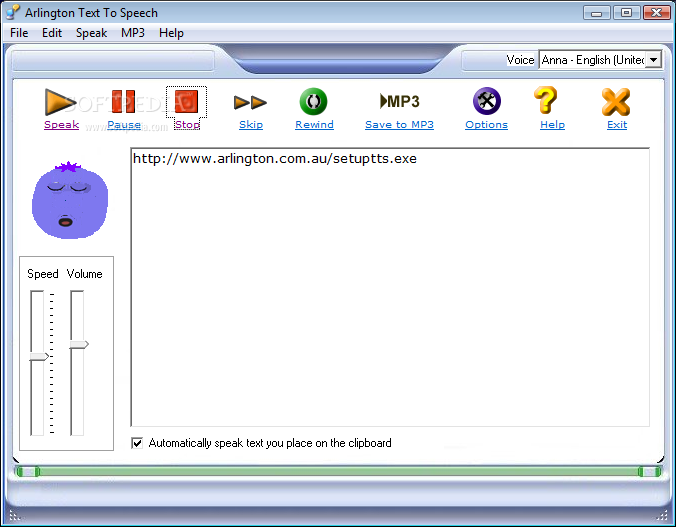Click the Pause link label
The width and height of the screenshot is (676, 527).
[x=124, y=125]
